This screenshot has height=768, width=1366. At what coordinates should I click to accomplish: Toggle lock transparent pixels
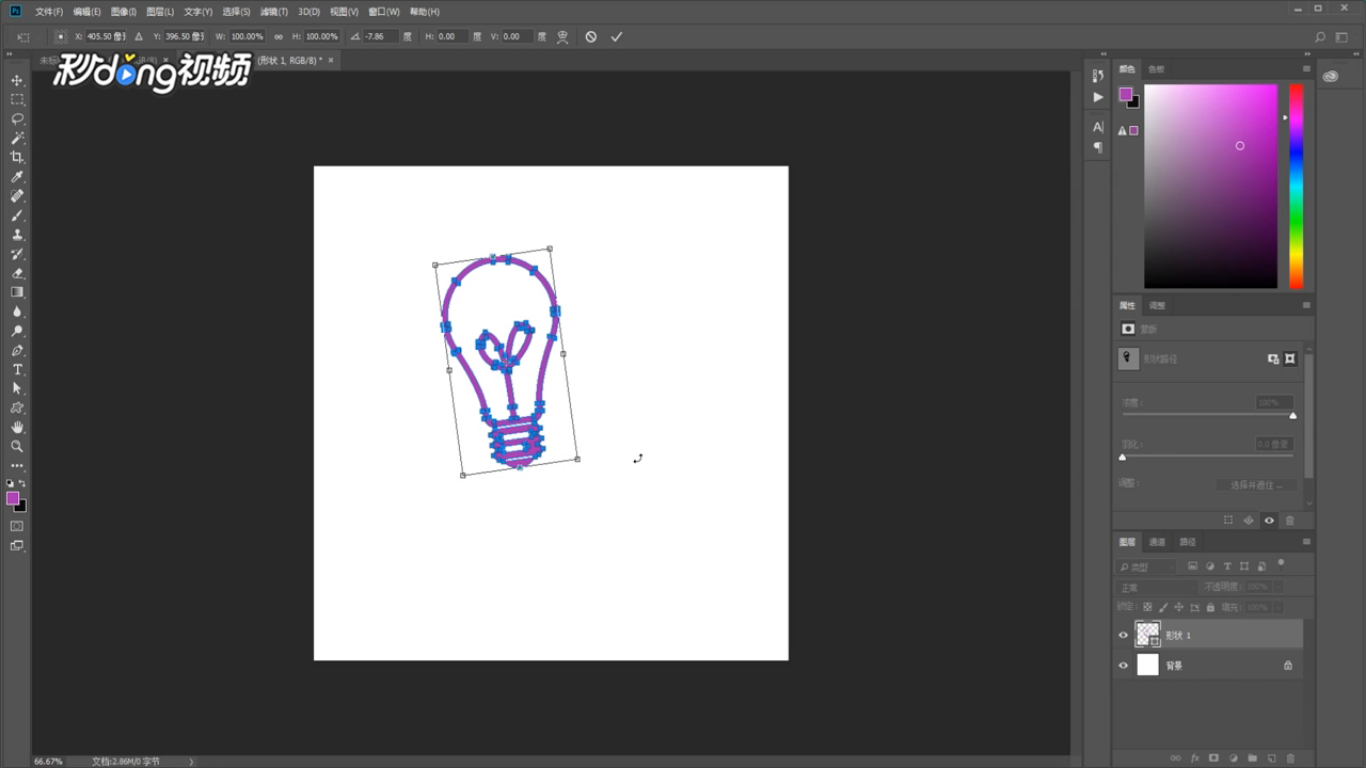click(x=1147, y=607)
